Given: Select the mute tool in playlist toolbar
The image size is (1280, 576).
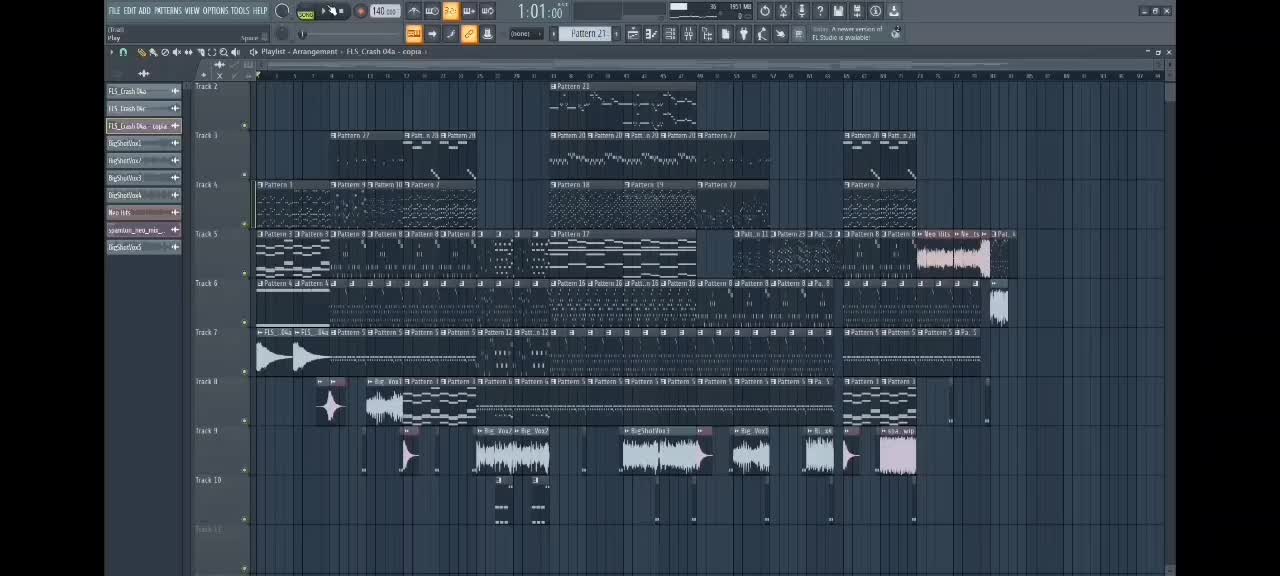Looking at the screenshot, I should 176,52.
